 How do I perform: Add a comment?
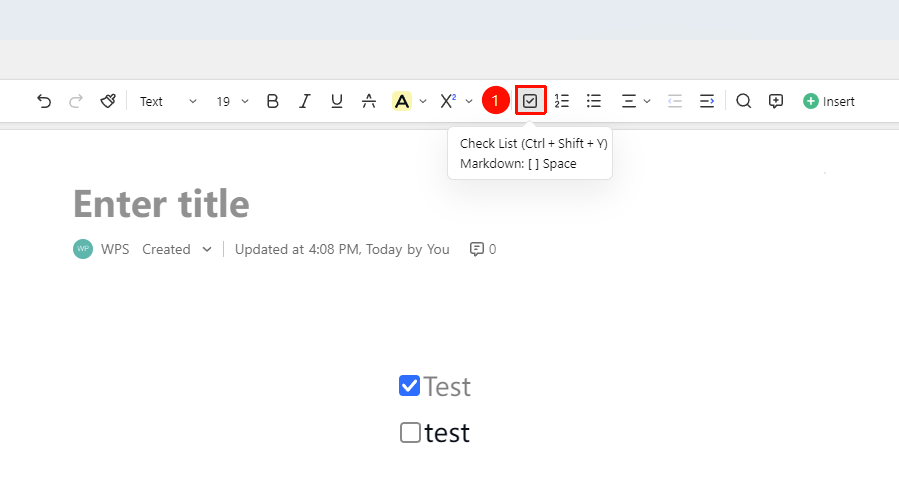point(776,101)
